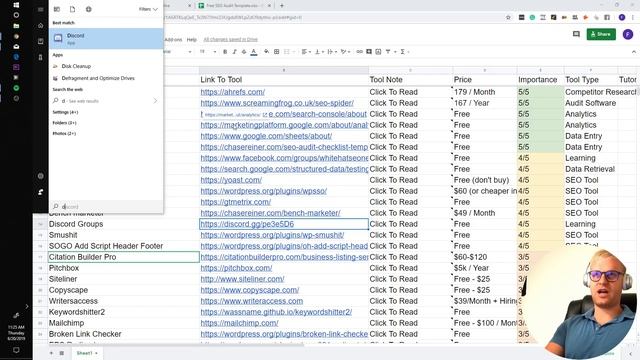Select the Citation Builder Pro cell
The image size is (640, 360).
tap(124, 257)
